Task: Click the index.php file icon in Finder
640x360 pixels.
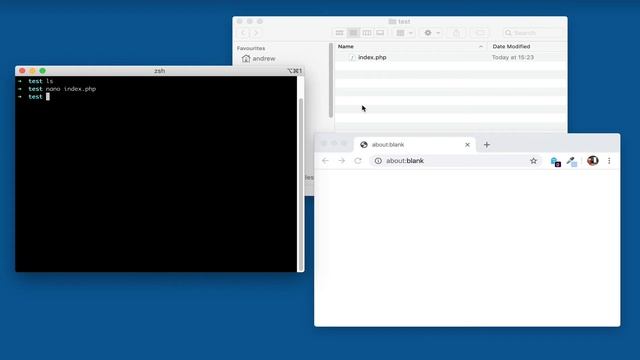Action: (352, 58)
